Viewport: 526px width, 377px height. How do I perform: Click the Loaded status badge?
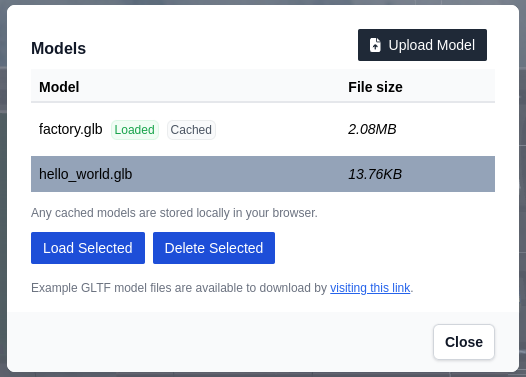[x=135, y=130]
